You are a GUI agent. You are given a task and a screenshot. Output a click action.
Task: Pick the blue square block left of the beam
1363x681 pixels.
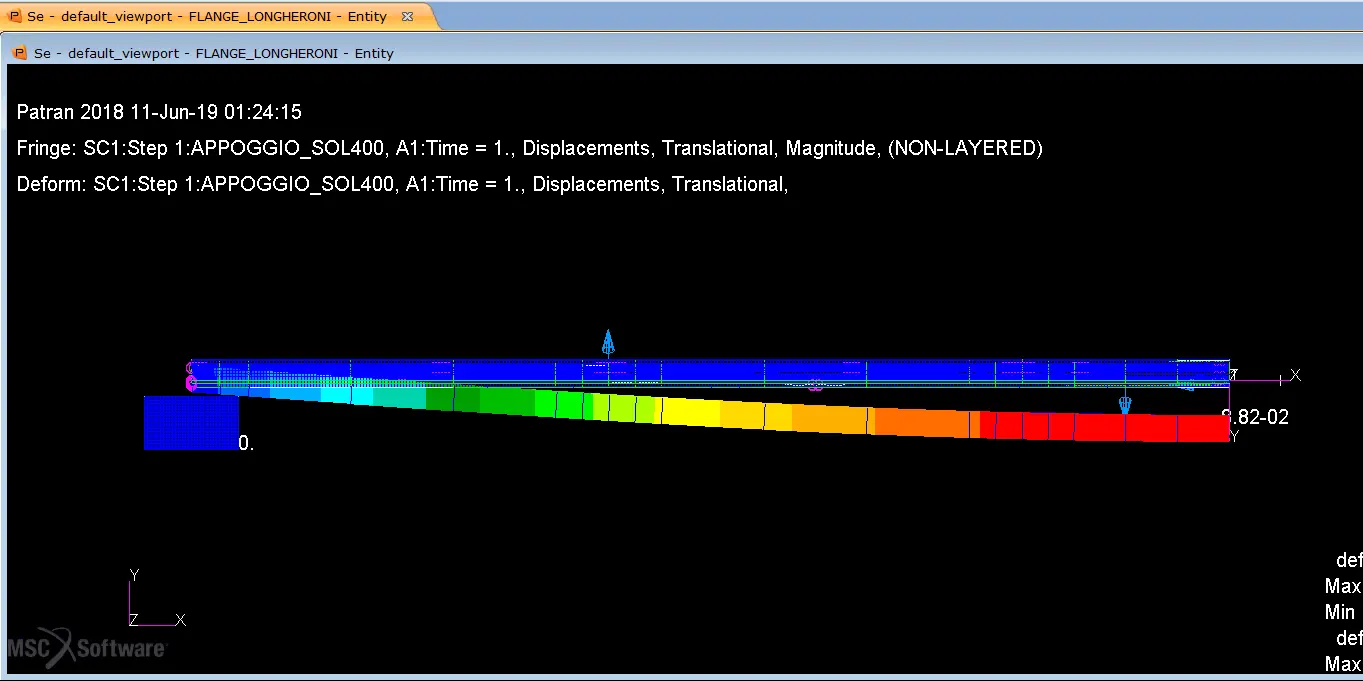191,423
